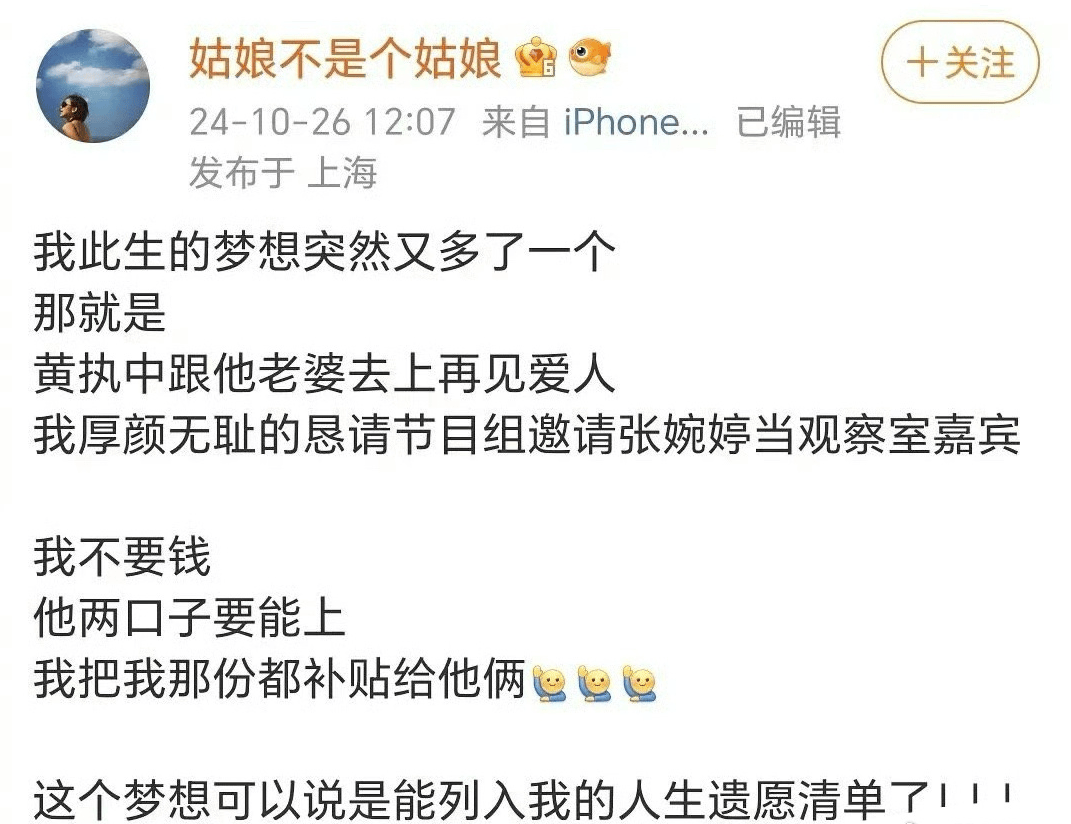Click the plus sign in 关注 button
Screen dimensions: 1071x824
(x=922, y=62)
